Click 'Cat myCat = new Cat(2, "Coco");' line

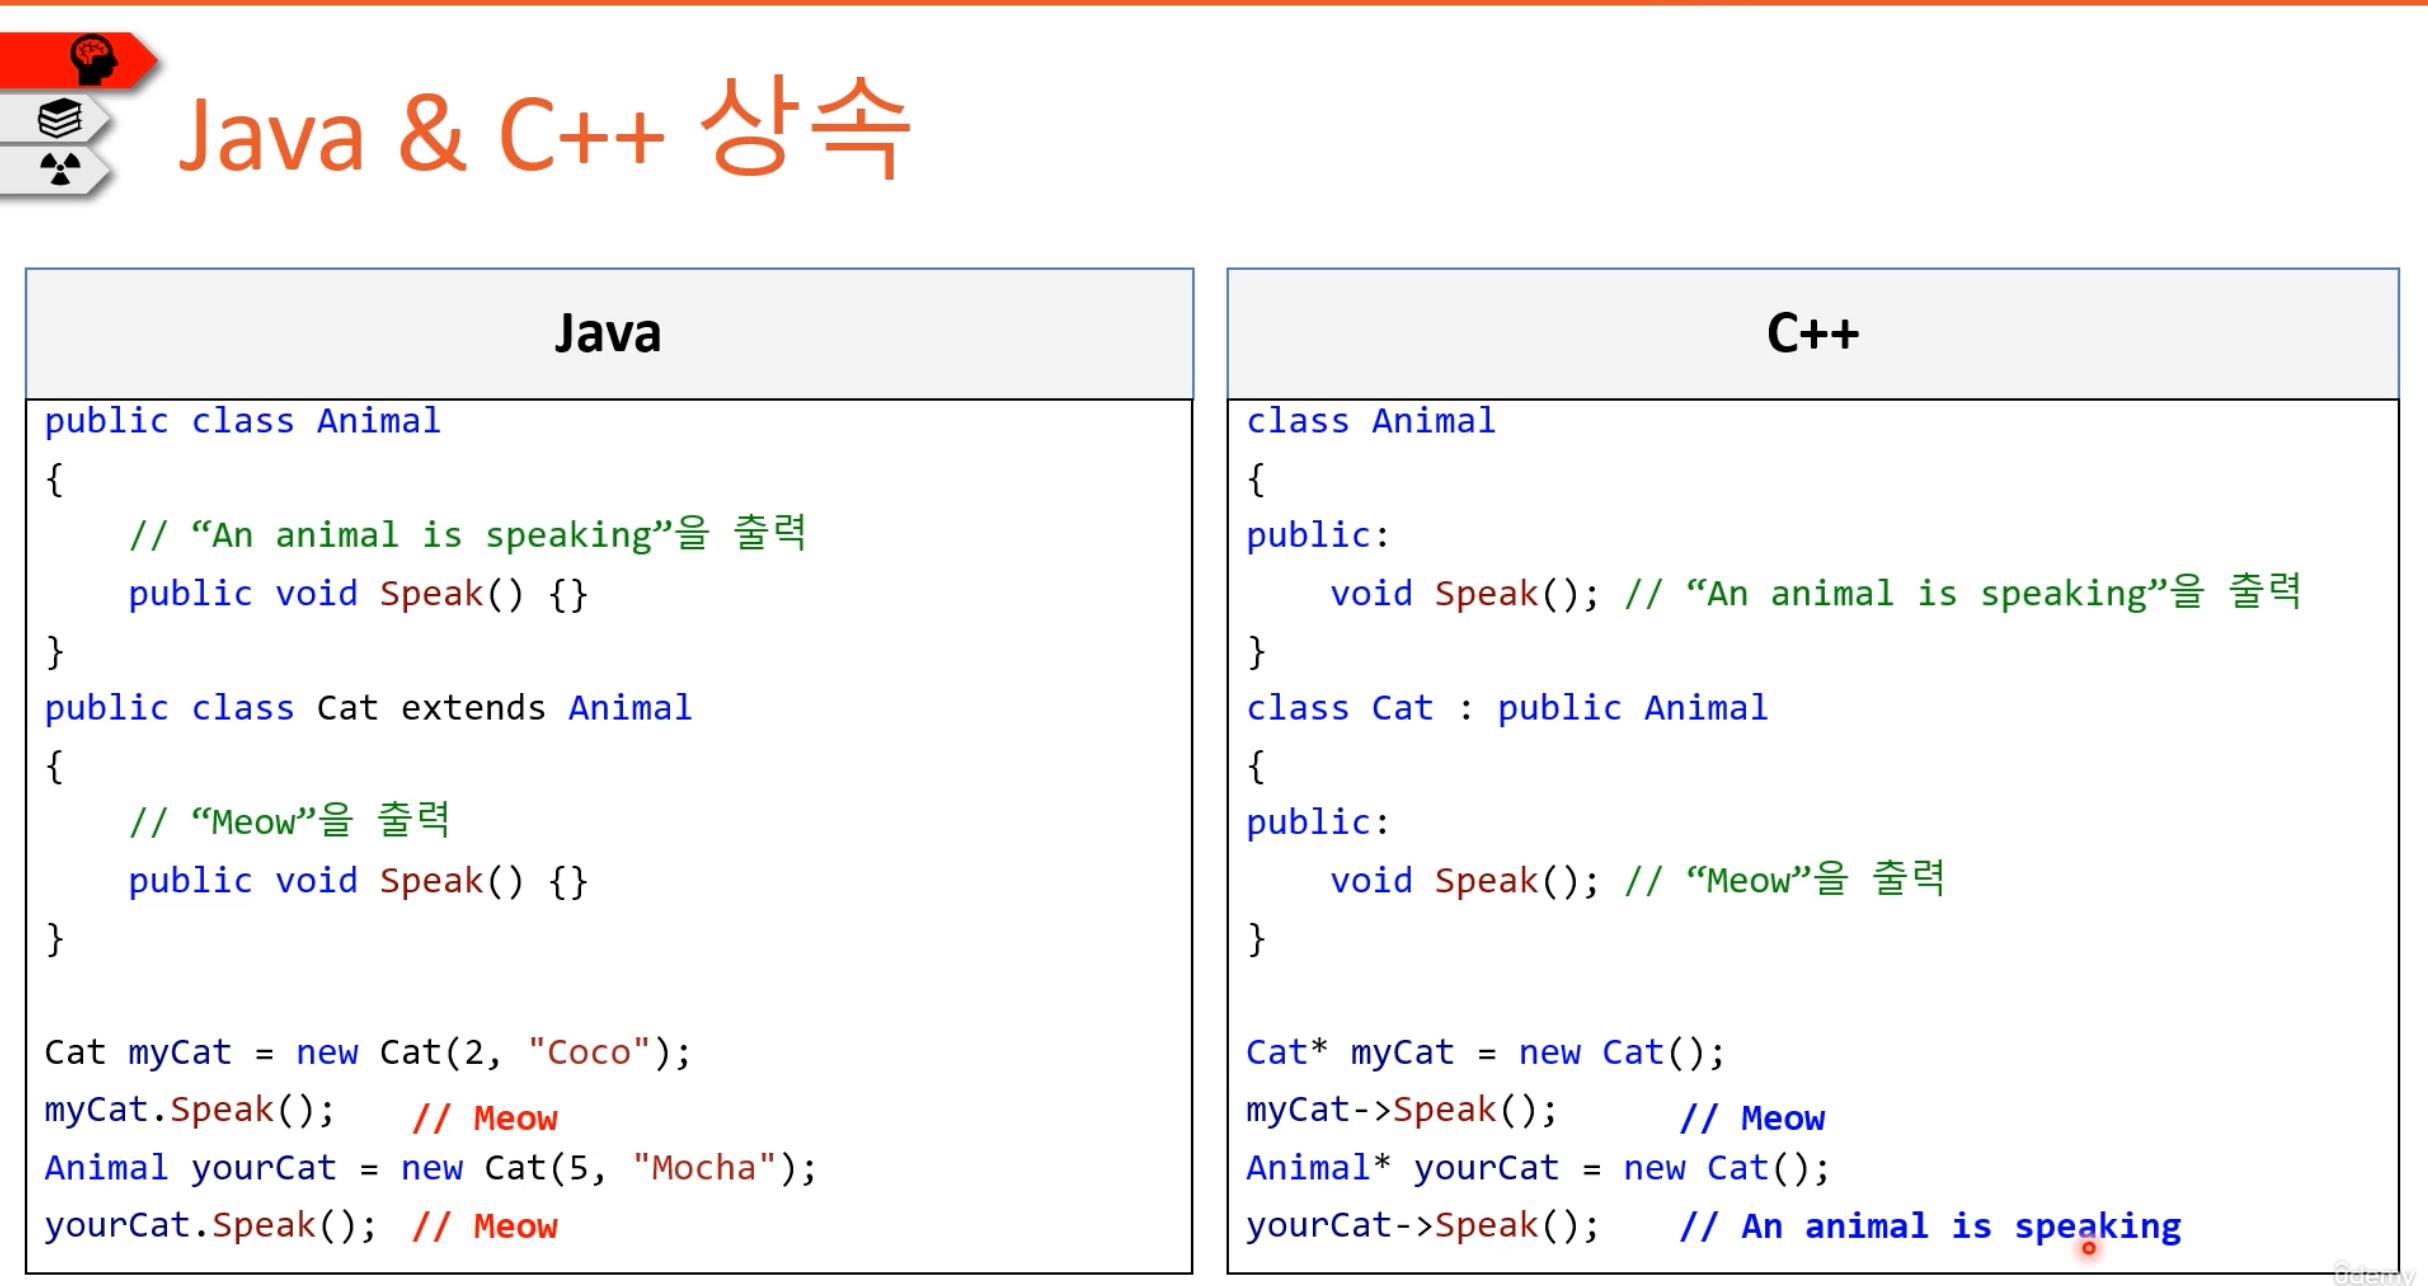[367, 1052]
